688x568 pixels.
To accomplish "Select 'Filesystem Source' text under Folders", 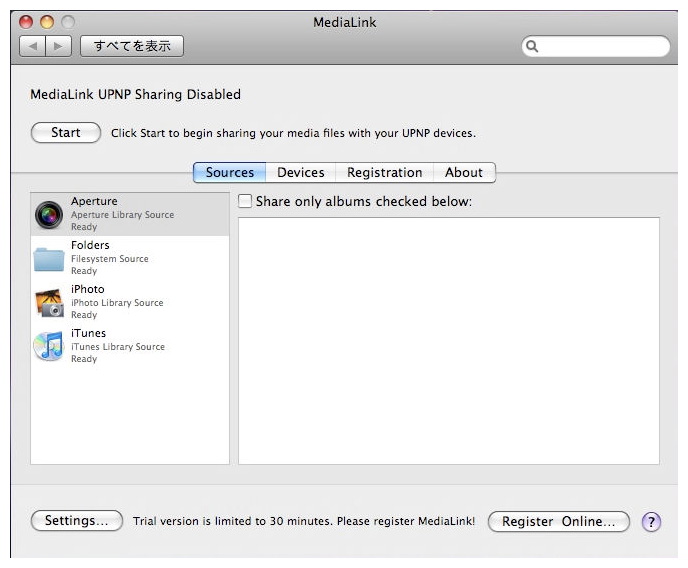I will [x=110, y=259].
